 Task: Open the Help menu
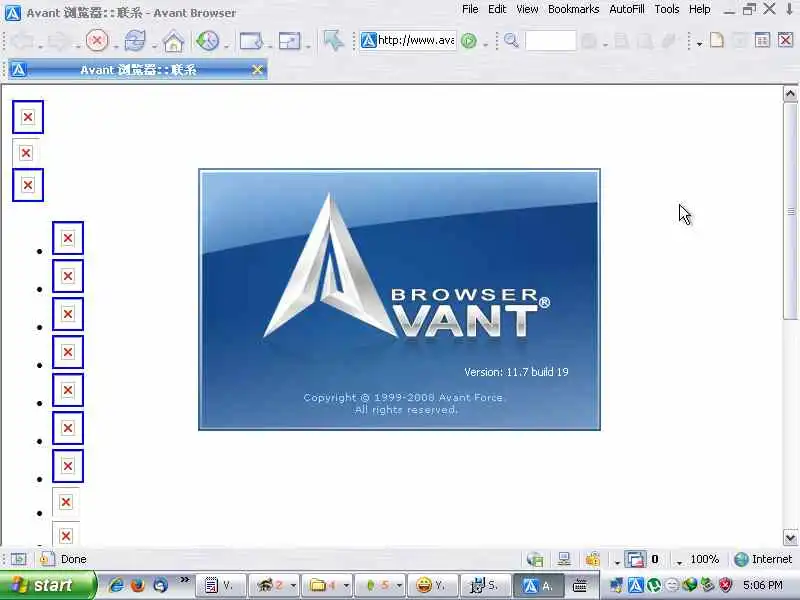click(x=699, y=9)
